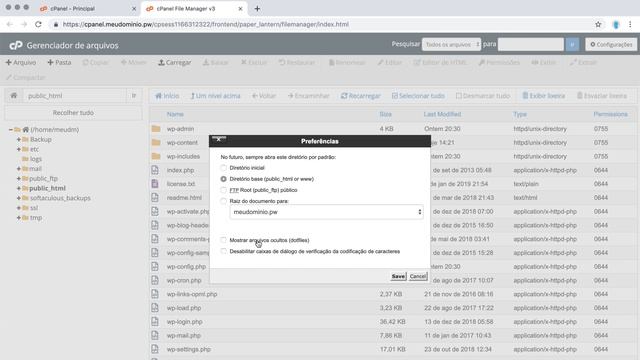Click the Arquivo new file toolbar item
The image size is (640, 360).
coord(21,62)
